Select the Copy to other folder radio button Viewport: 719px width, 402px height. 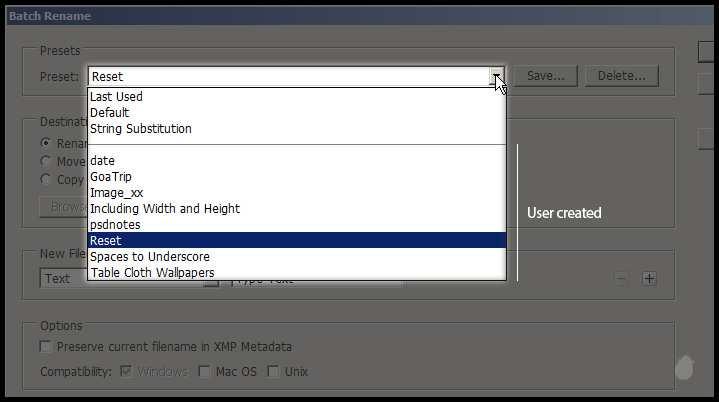pyautogui.click(x=46, y=179)
